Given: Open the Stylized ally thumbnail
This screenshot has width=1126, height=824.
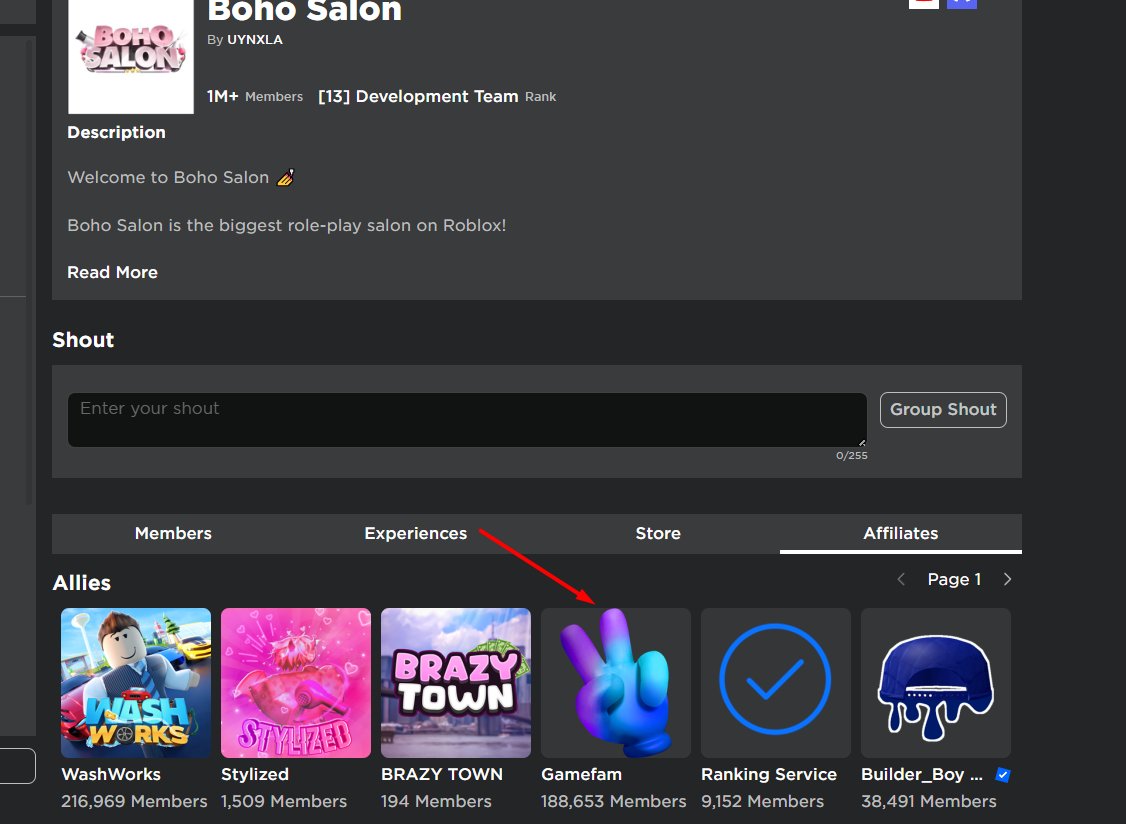Looking at the screenshot, I should pyautogui.click(x=296, y=683).
